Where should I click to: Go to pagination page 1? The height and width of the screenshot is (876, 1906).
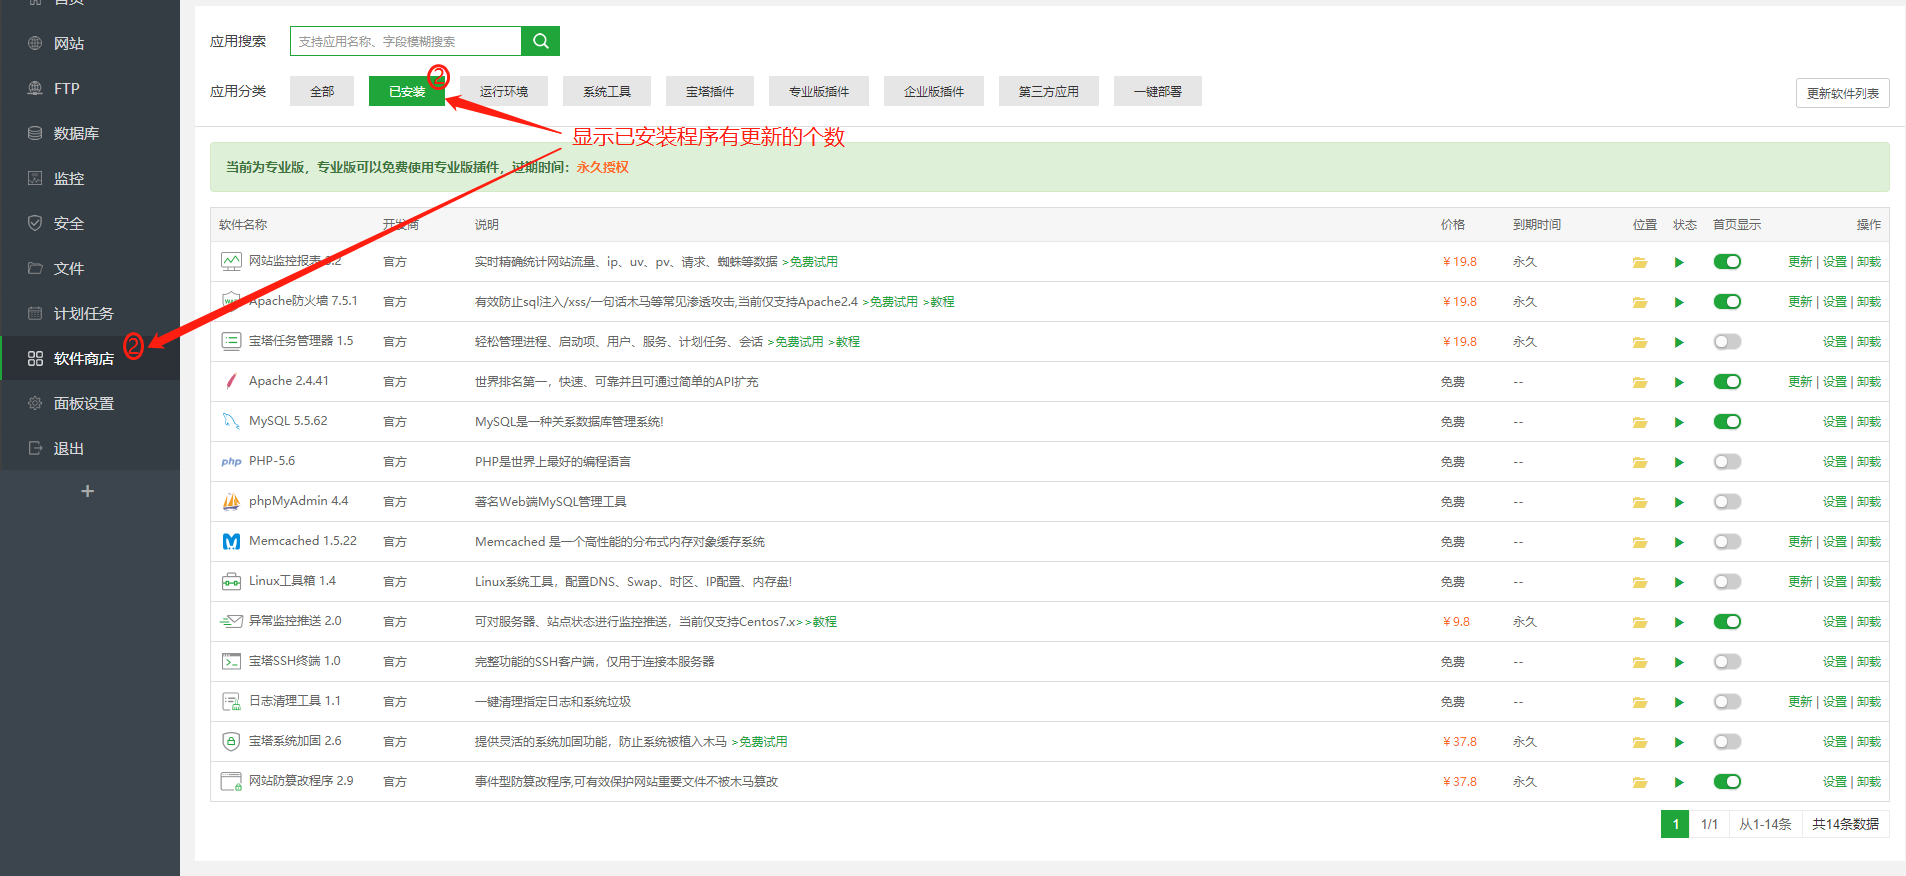coord(1675,824)
